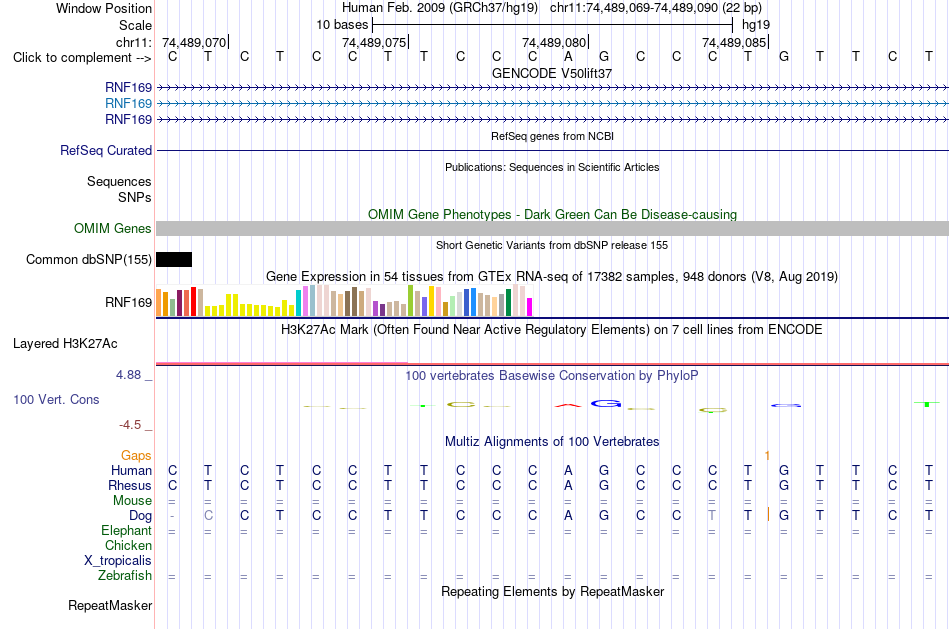Click the 4.88 upper conservation axis value
Screen dimensions: 950x629
point(128,375)
